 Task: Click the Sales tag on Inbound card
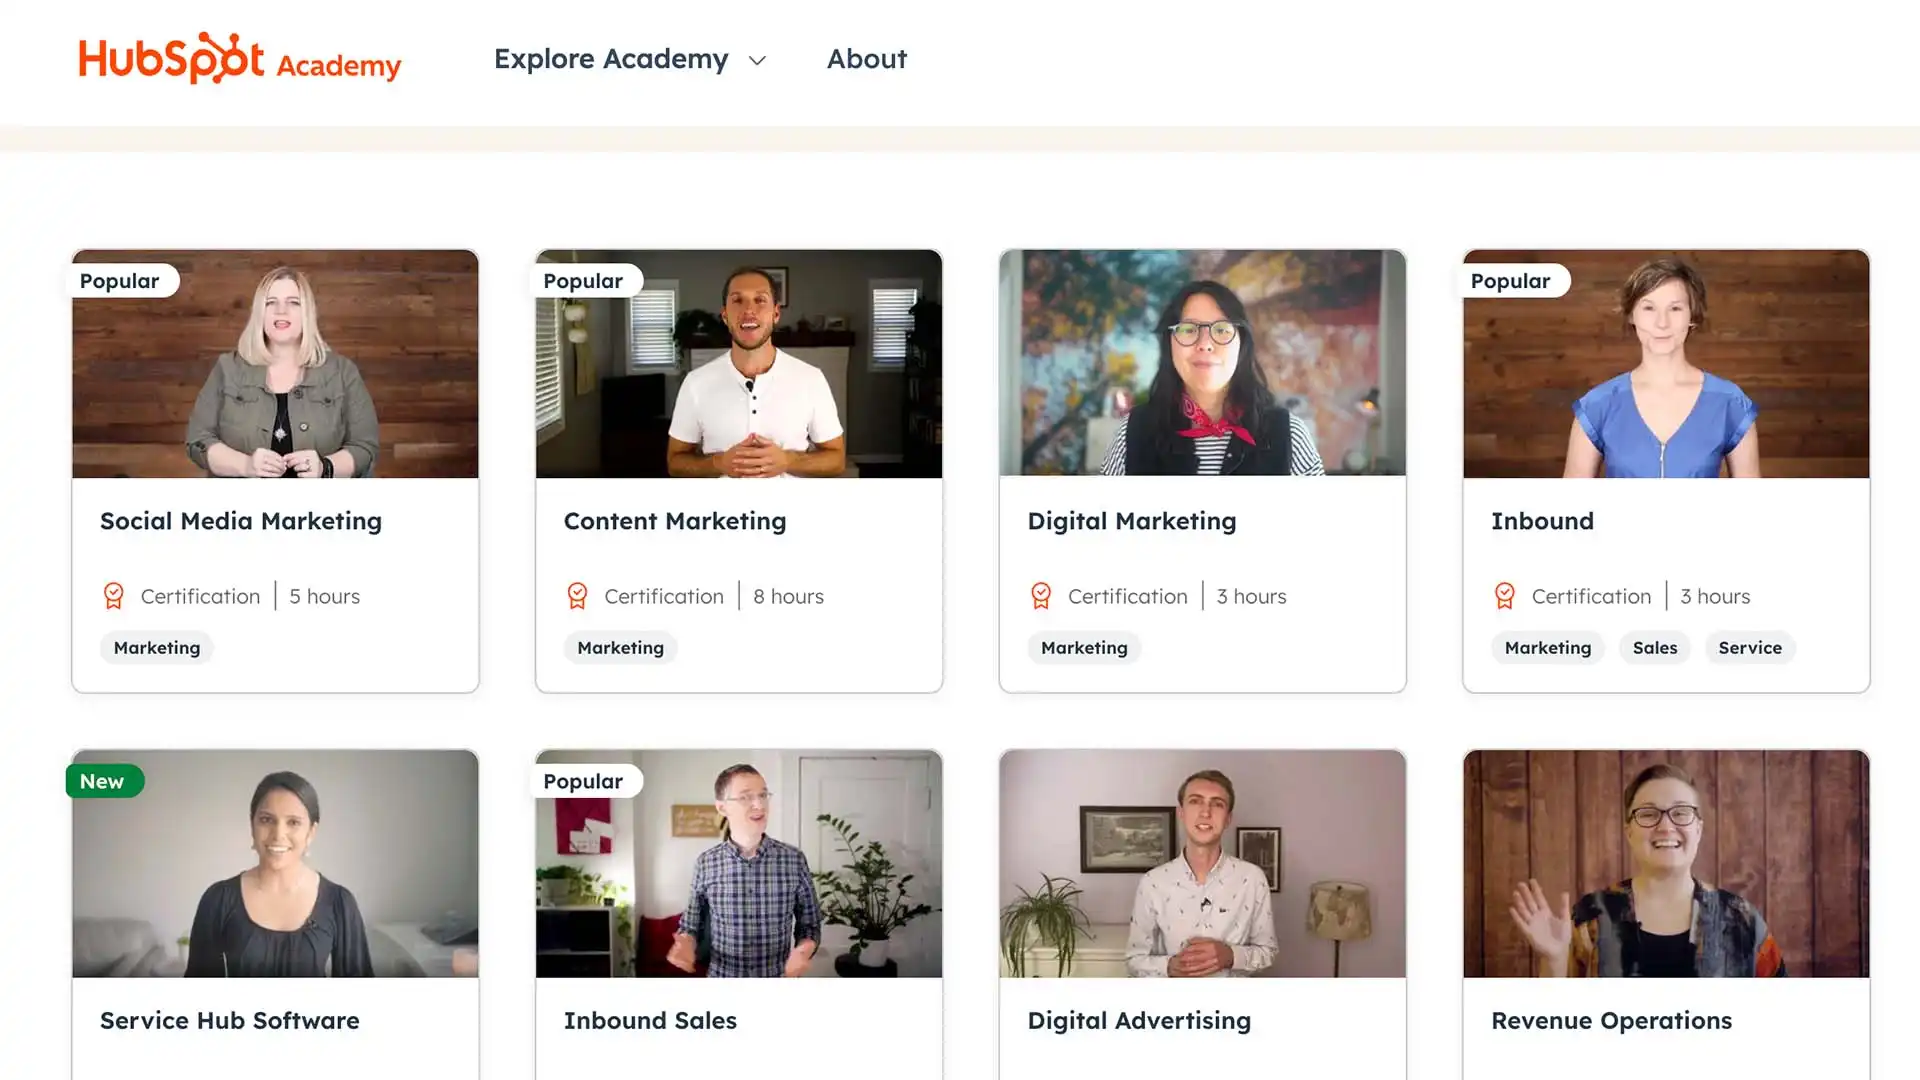(x=1655, y=648)
